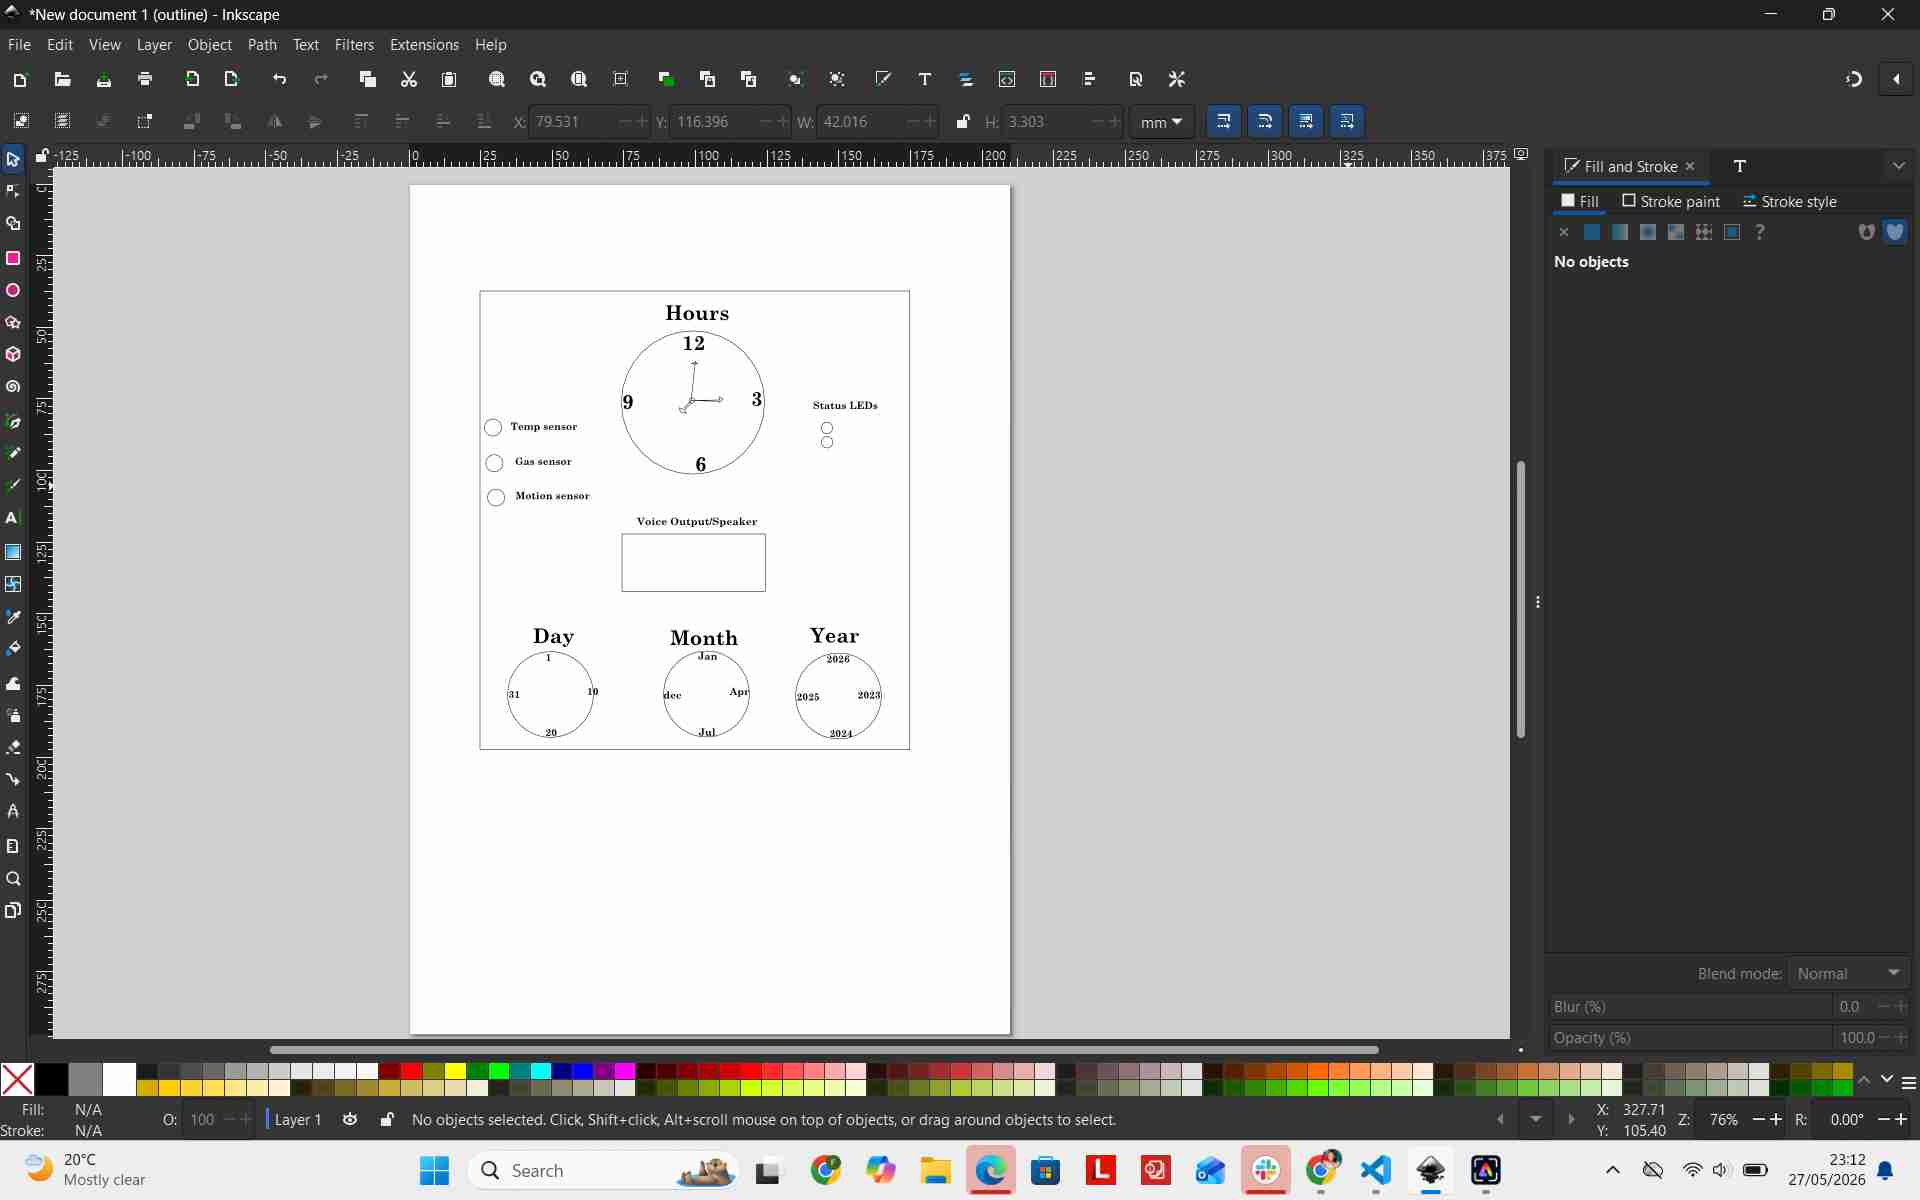Screen dimensions: 1920x1200
Task: Toggle the snapping control button
Action: [1854, 79]
